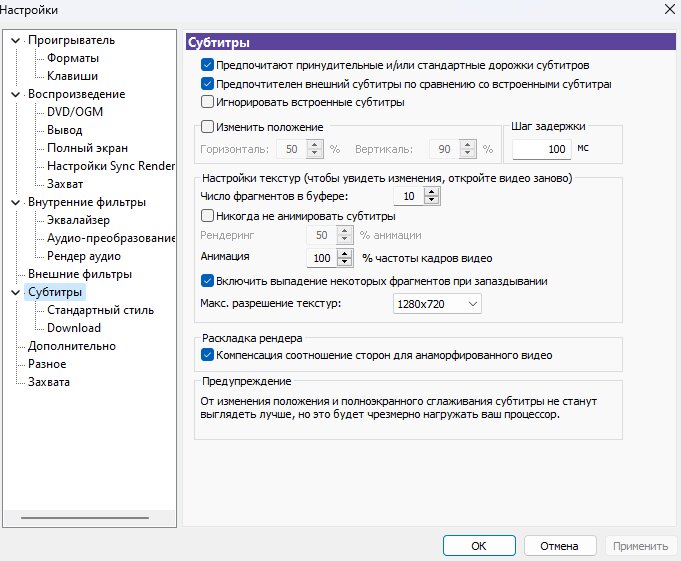The image size is (681, 561).
Task: Select Разное in settings tree
Action: pos(47,364)
